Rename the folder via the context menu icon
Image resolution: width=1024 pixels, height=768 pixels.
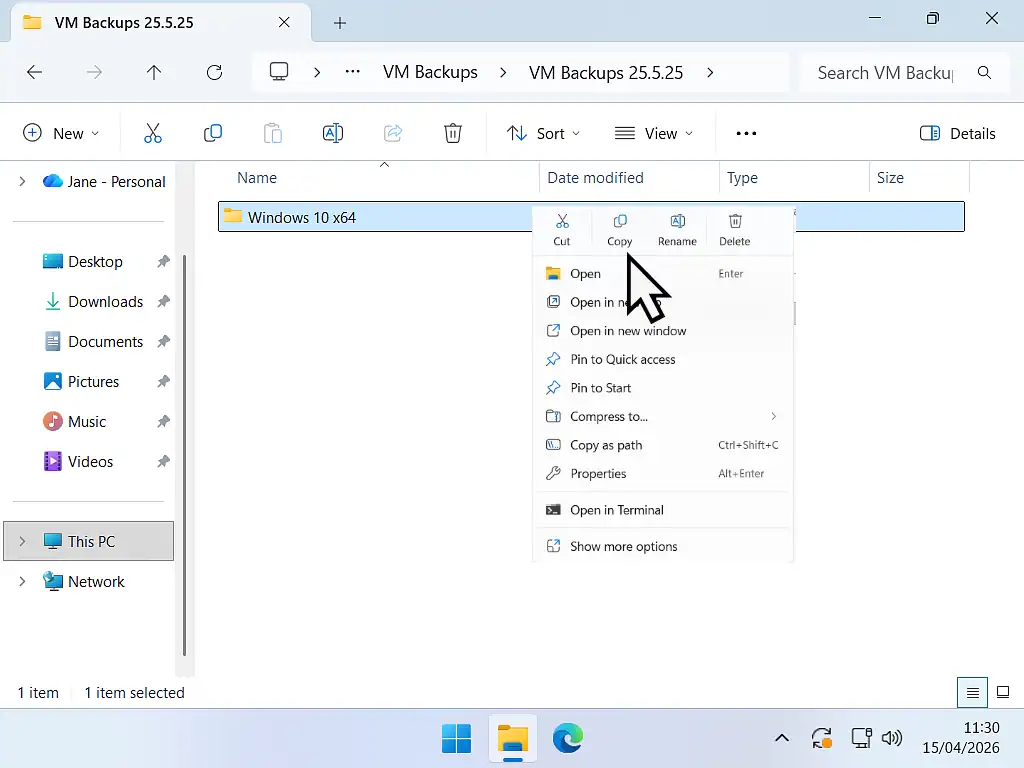click(677, 229)
